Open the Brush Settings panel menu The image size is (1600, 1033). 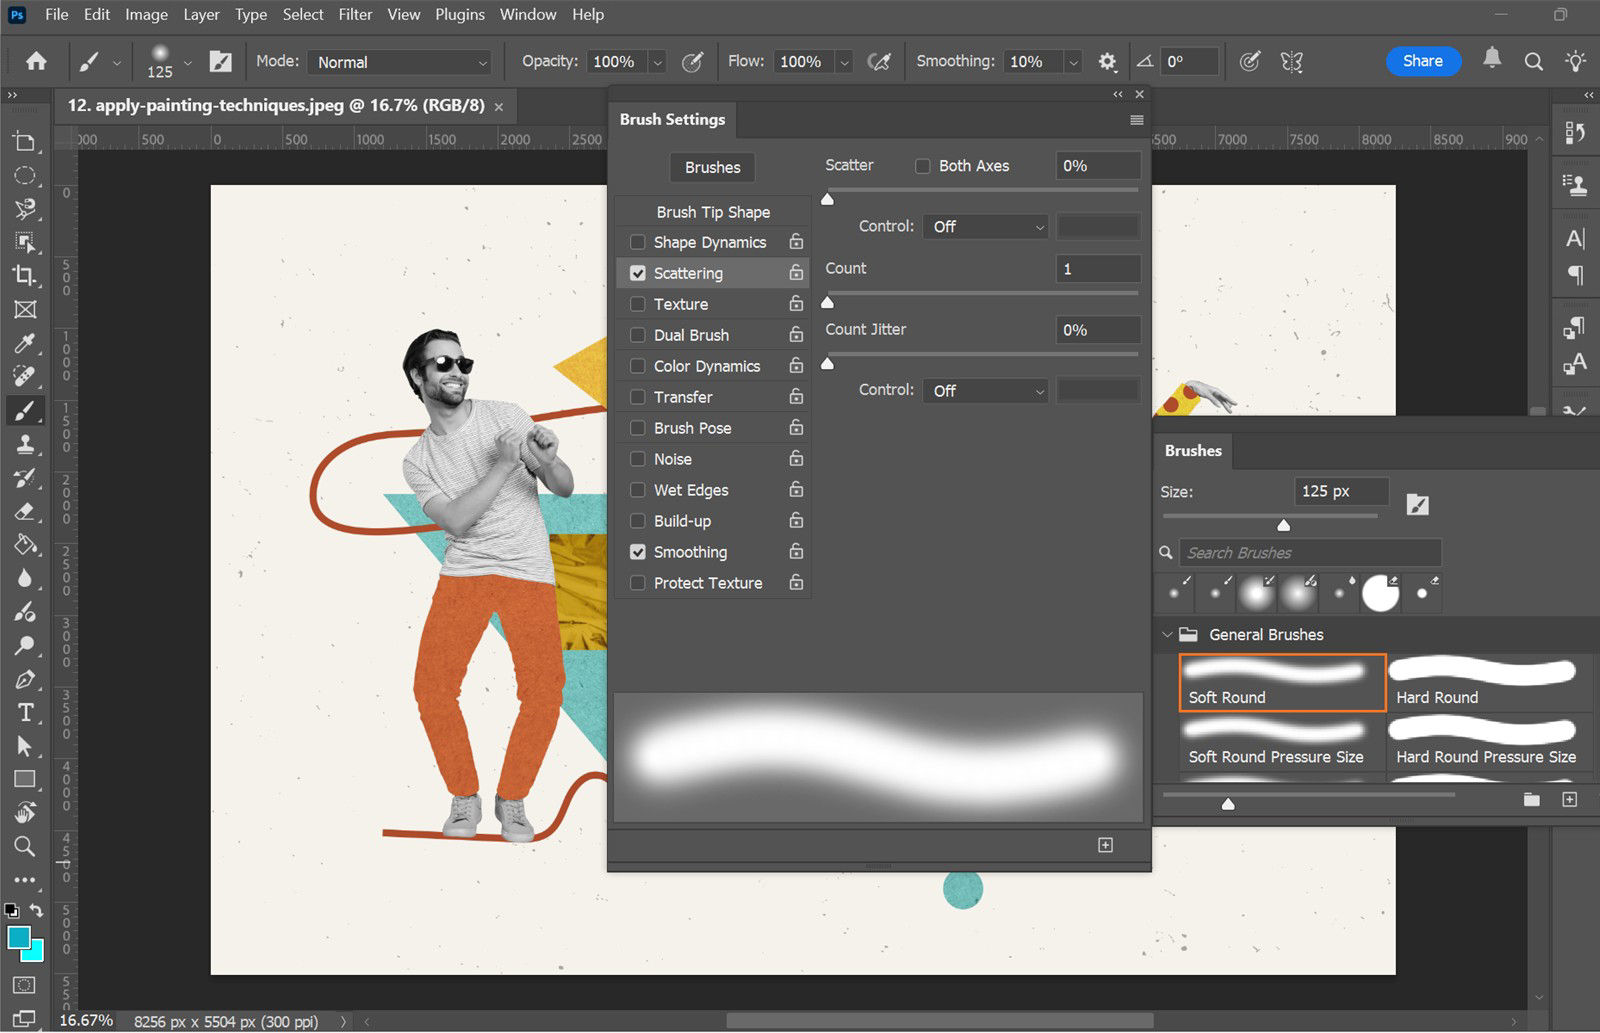point(1136,119)
